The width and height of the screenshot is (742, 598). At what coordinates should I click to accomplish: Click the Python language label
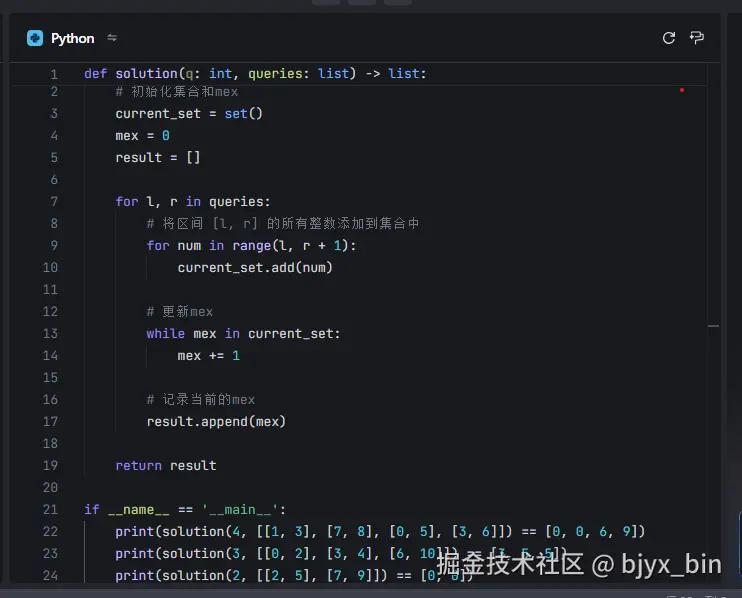pyautogui.click(x=72, y=38)
